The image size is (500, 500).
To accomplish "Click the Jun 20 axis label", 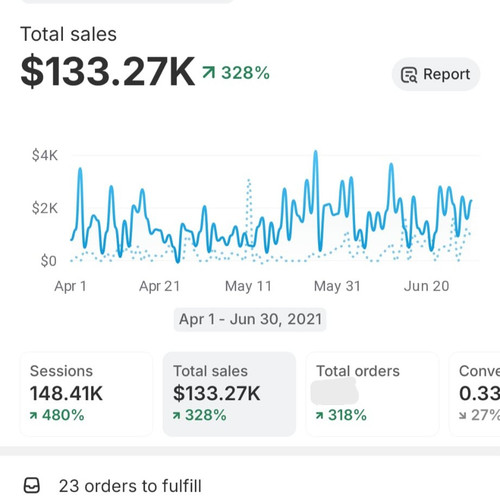I will point(426,286).
